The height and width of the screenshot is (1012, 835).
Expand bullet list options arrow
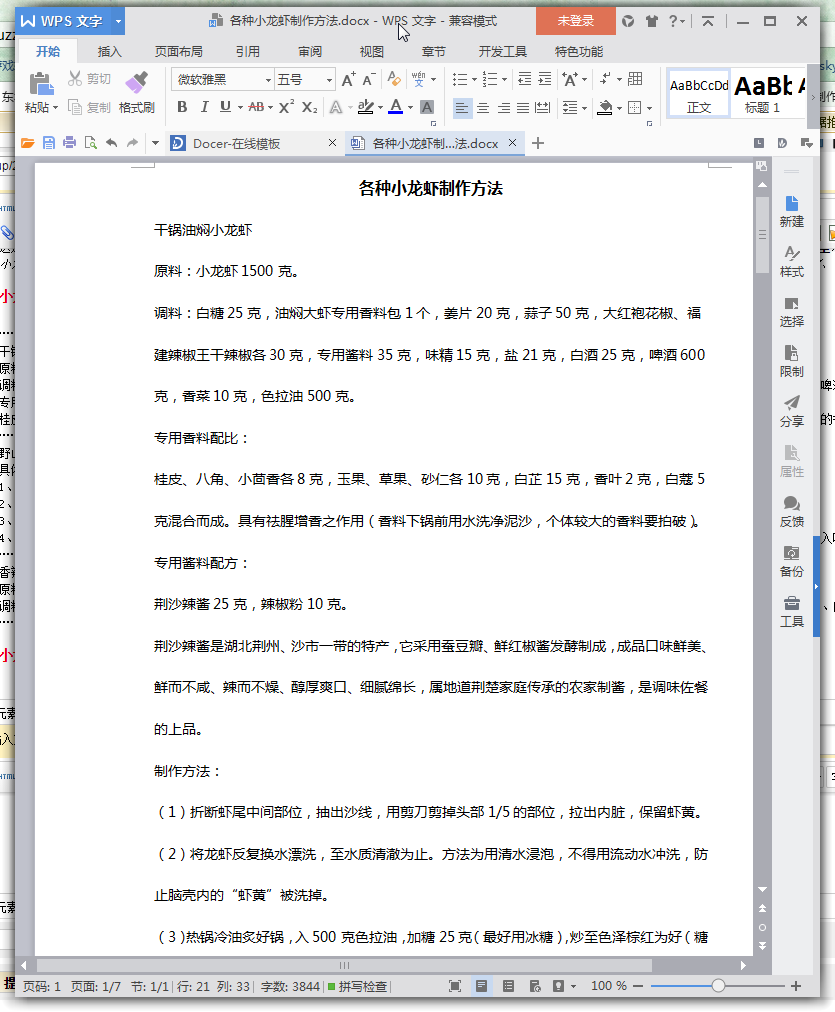pyautogui.click(x=474, y=80)
